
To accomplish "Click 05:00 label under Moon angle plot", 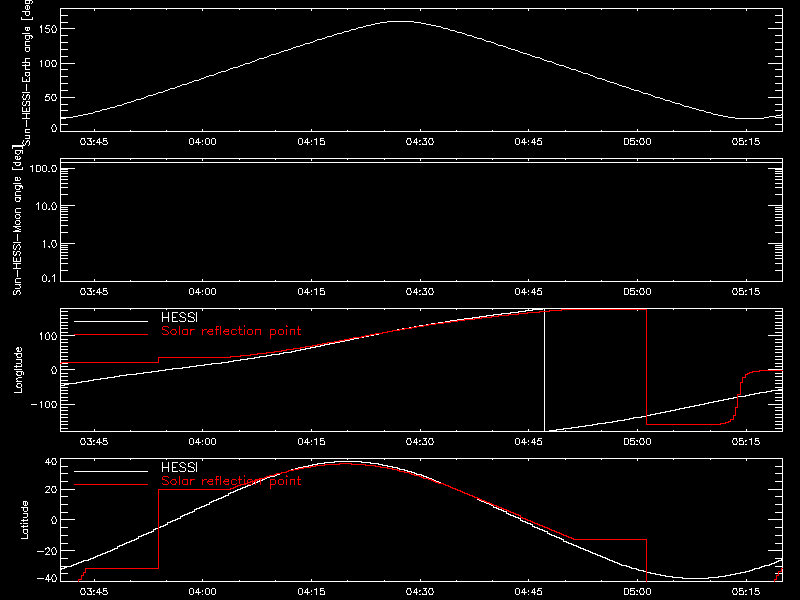I will [637, 292].
